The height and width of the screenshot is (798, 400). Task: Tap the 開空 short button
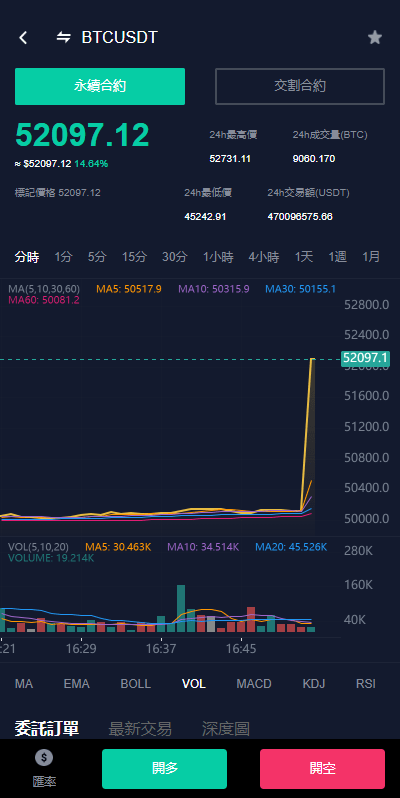pos(322,768)
